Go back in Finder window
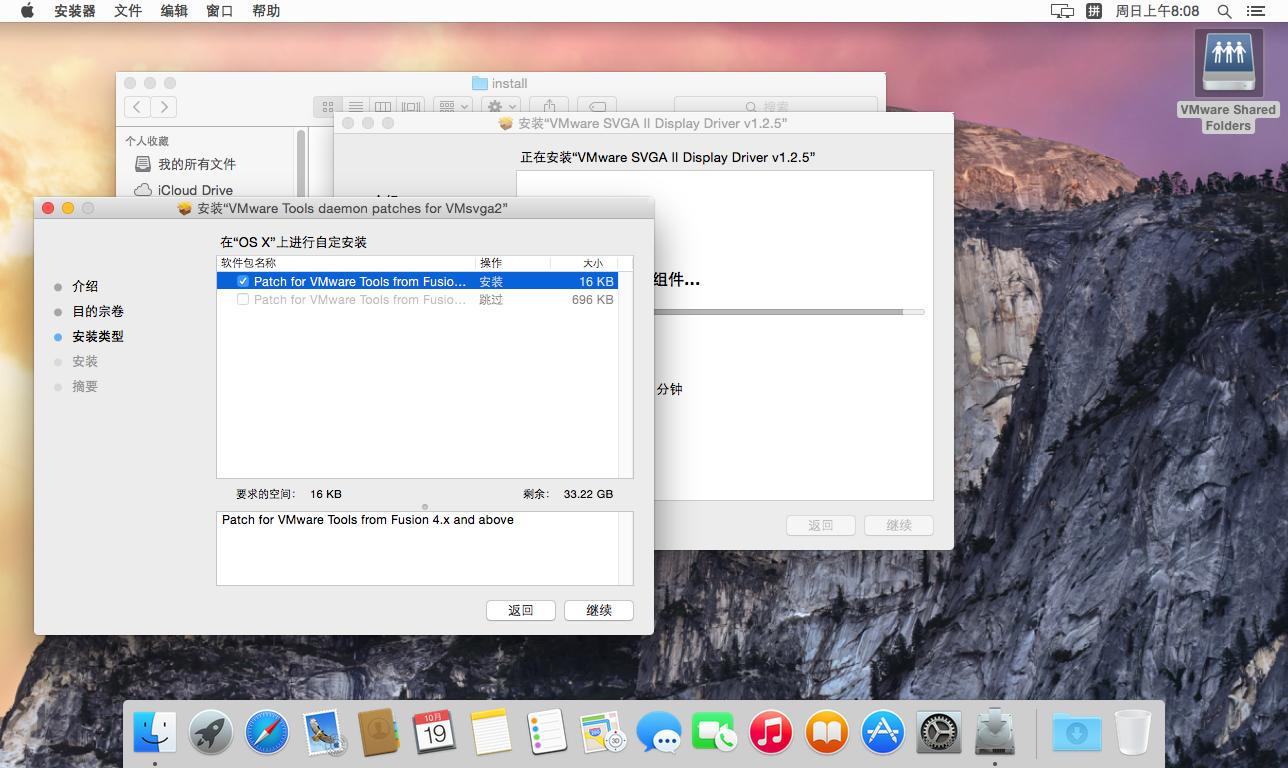1288x768 pixels. tap(138, 107)
